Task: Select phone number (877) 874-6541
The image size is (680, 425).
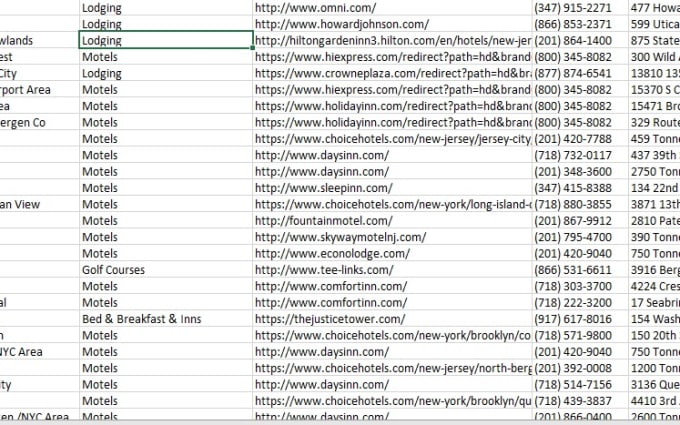Action: click(580, 73)
